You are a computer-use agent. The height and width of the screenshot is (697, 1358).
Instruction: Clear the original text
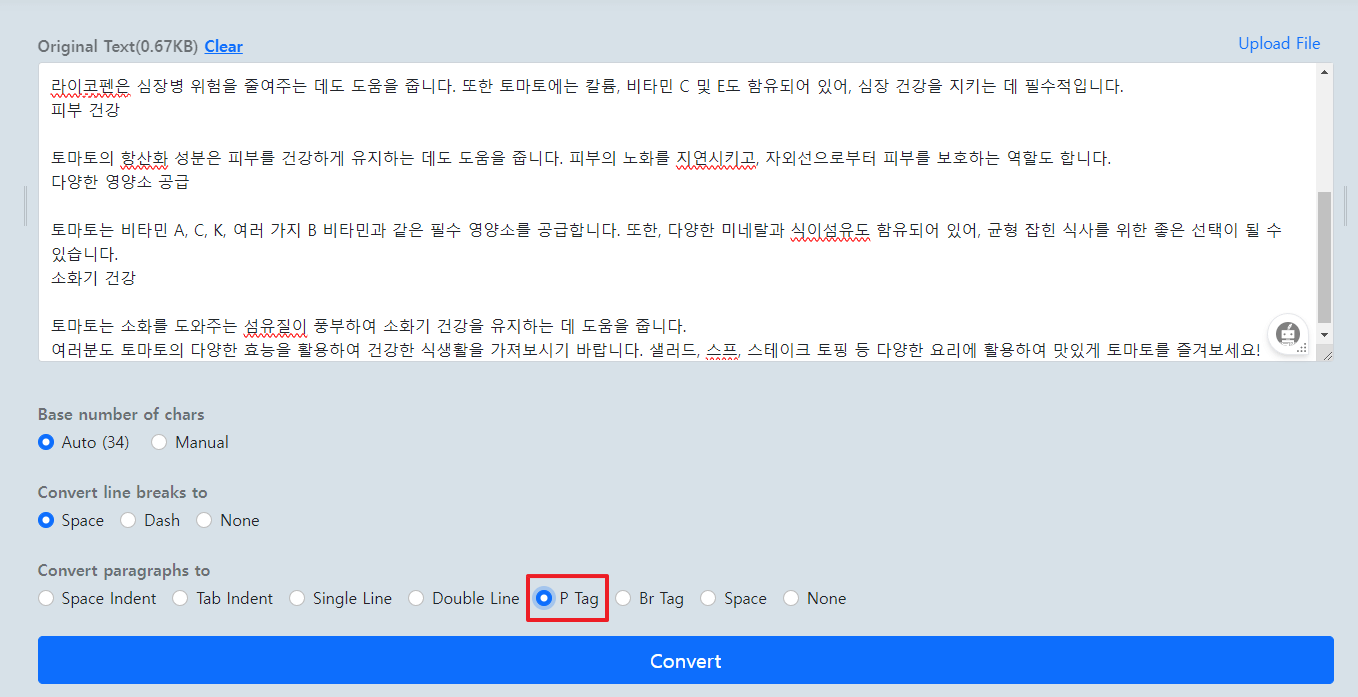(x=223, y=46)
